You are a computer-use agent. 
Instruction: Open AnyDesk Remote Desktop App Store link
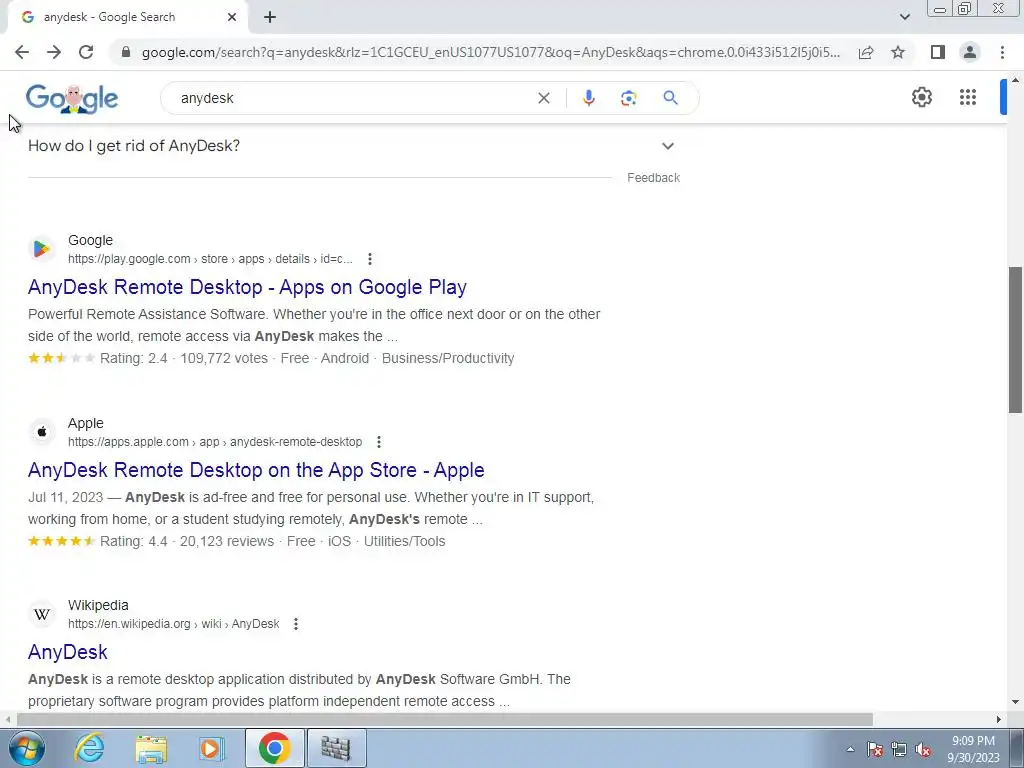pos(256,470)
